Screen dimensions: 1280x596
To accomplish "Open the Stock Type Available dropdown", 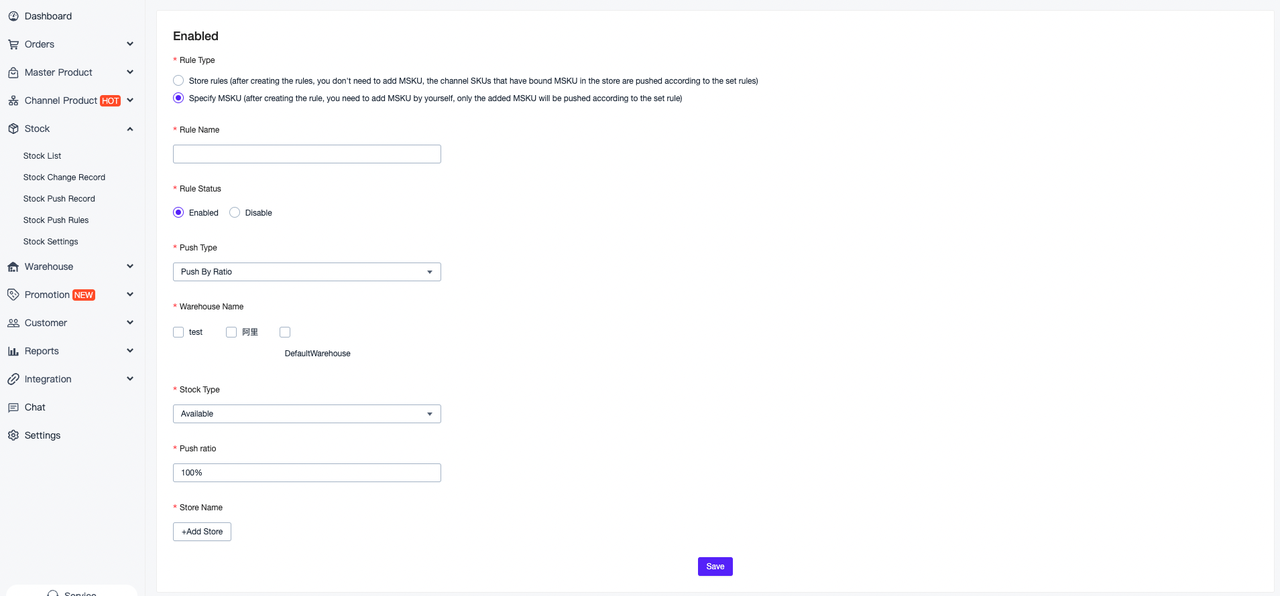I will click(307, 414).
